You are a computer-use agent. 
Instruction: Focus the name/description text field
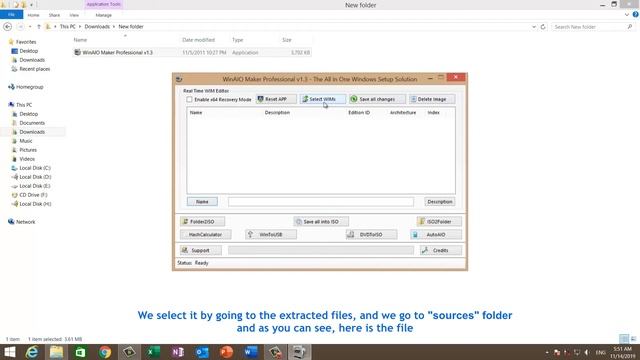coord(321,202)
